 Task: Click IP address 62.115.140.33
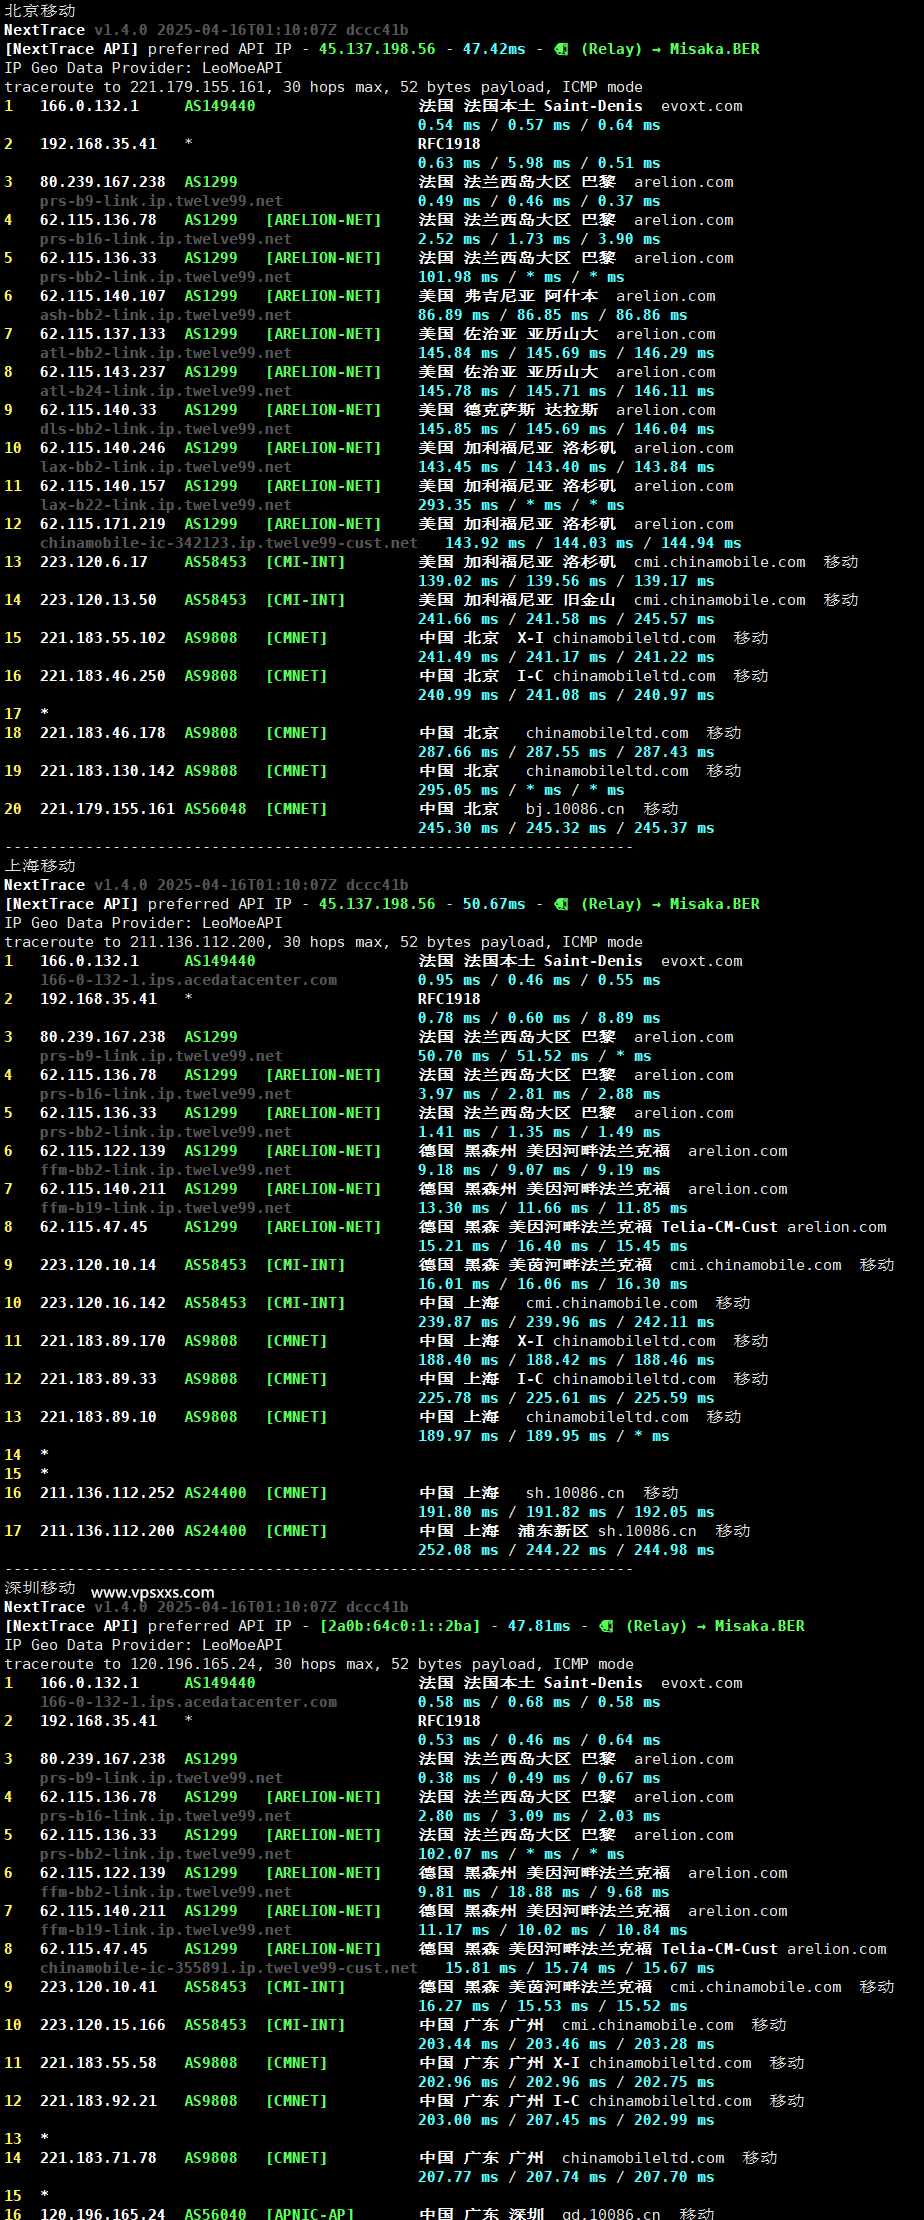click(x=99, y=410)
